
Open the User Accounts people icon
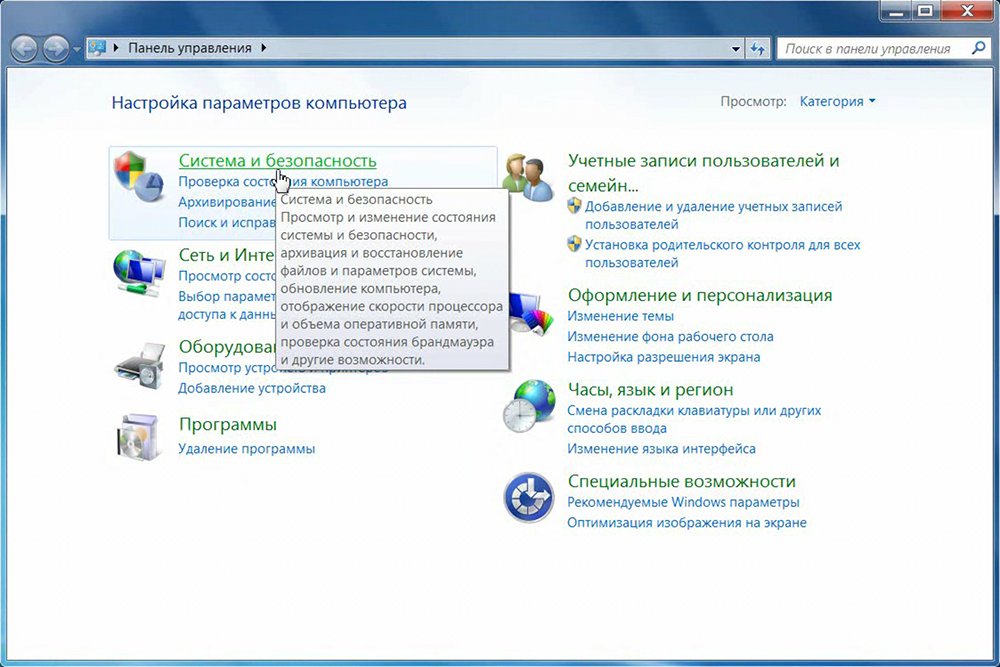pos(527,178)
